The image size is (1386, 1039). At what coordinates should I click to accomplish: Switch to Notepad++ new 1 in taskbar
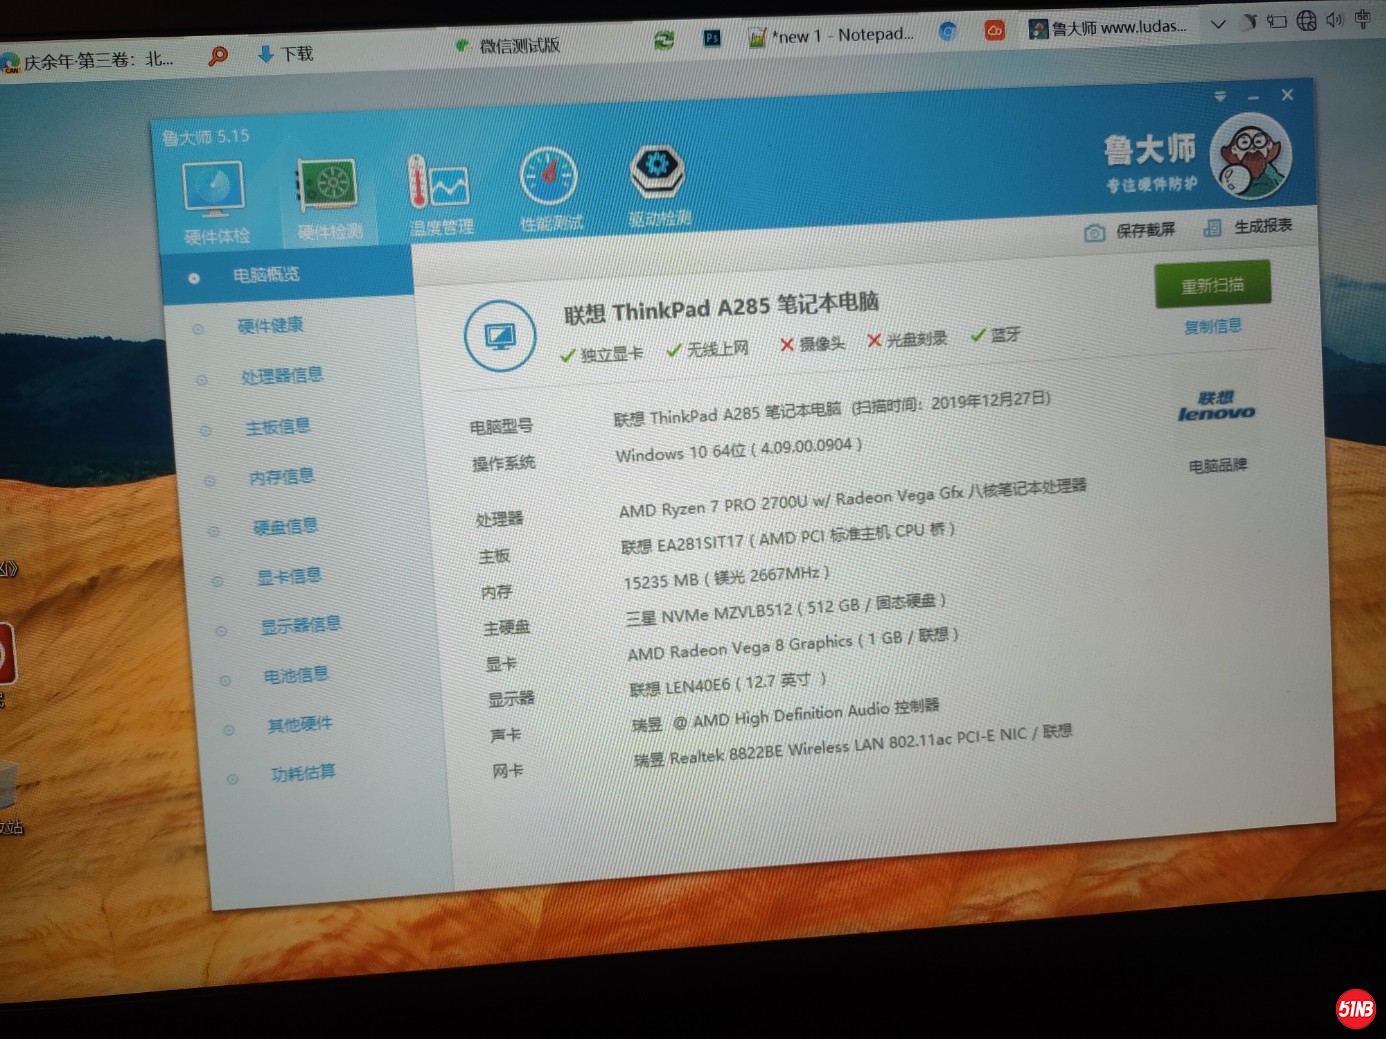click(832, 36)
